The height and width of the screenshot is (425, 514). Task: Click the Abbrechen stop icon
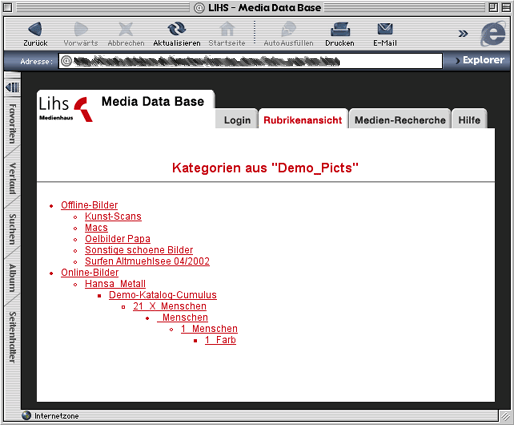[126, 29]
